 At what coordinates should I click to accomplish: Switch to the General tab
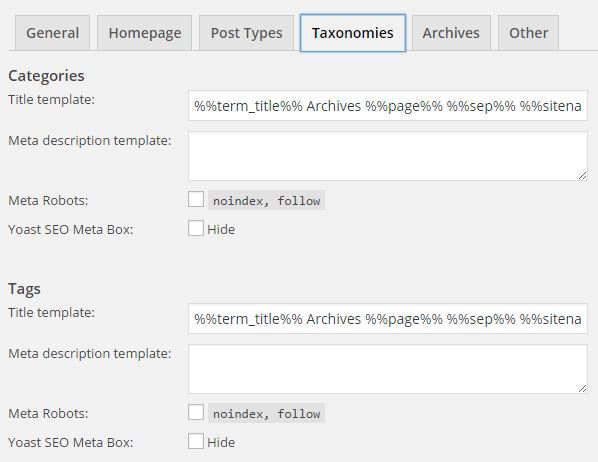pos(52,33)
